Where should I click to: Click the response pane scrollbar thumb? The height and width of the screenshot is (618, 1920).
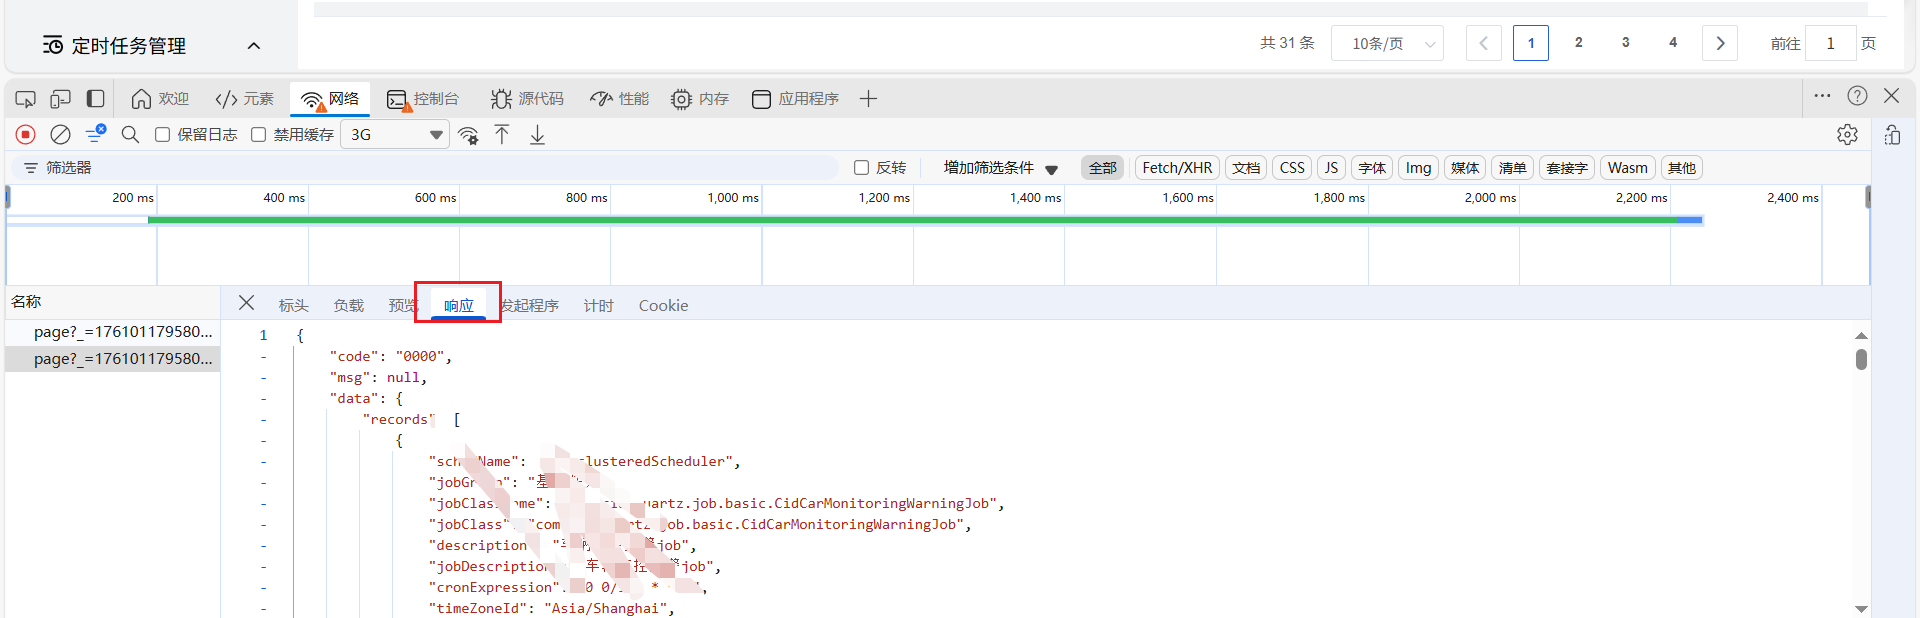[1861, 359]
